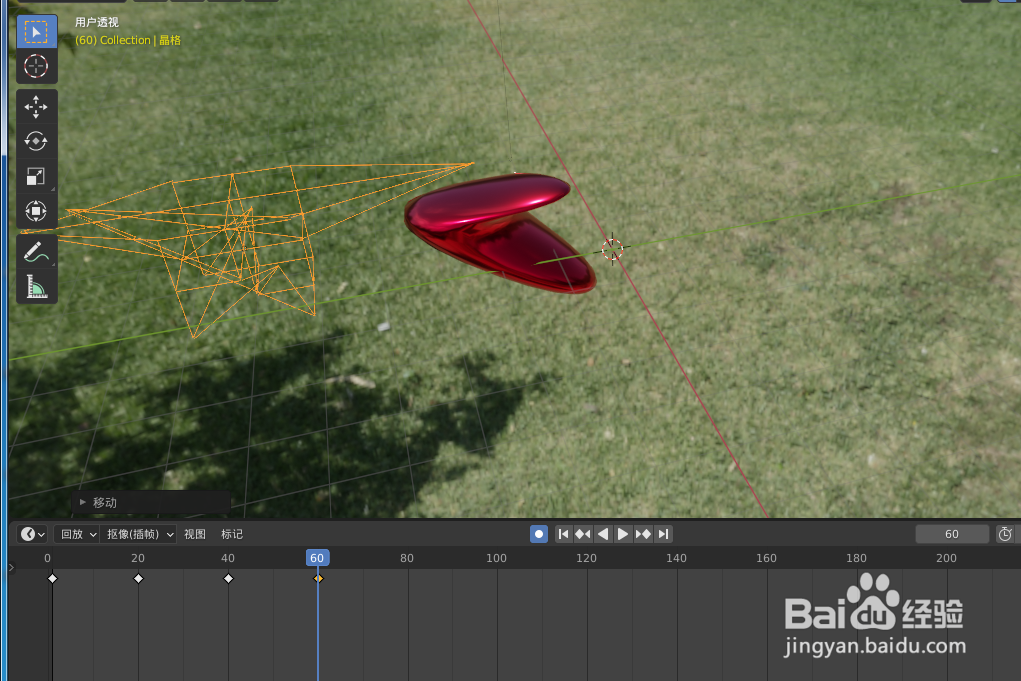Switch to the 3D Cursor tool

coord(37,67)
